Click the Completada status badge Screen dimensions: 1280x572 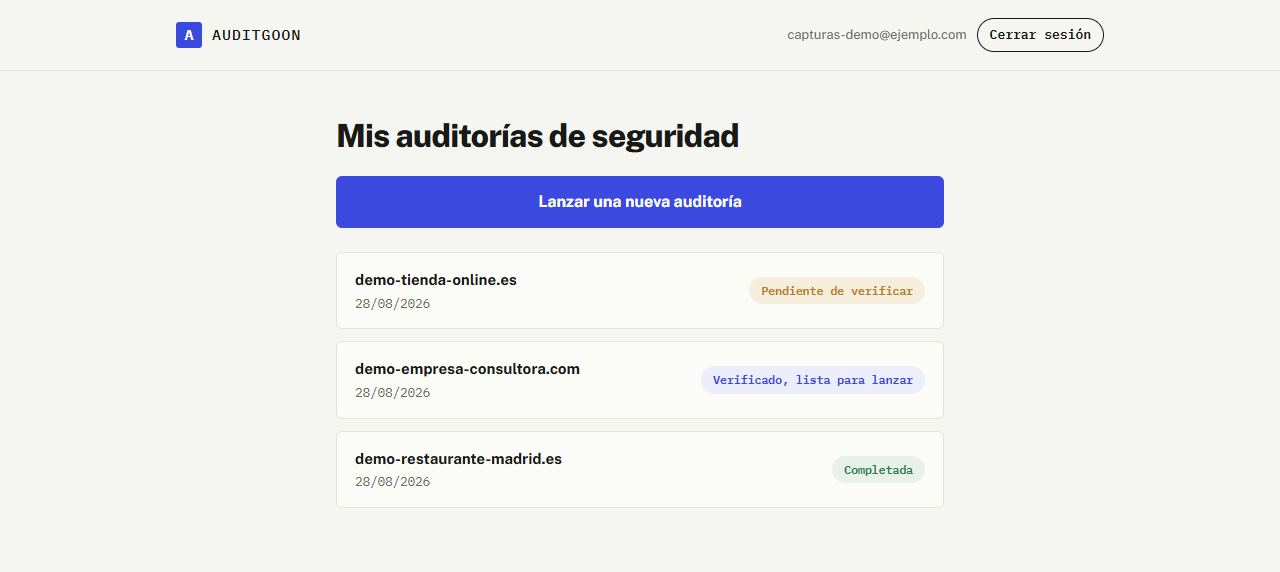878,469
